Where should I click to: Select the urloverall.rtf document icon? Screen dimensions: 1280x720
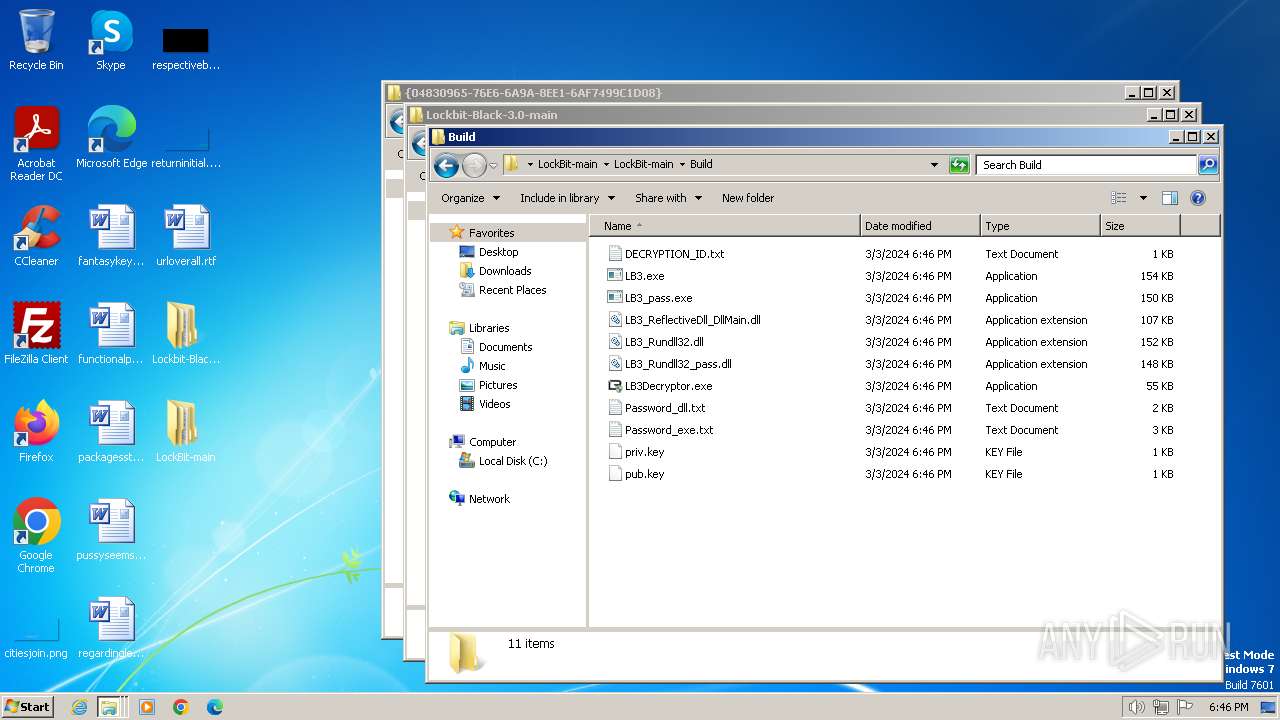pos(186,236)
